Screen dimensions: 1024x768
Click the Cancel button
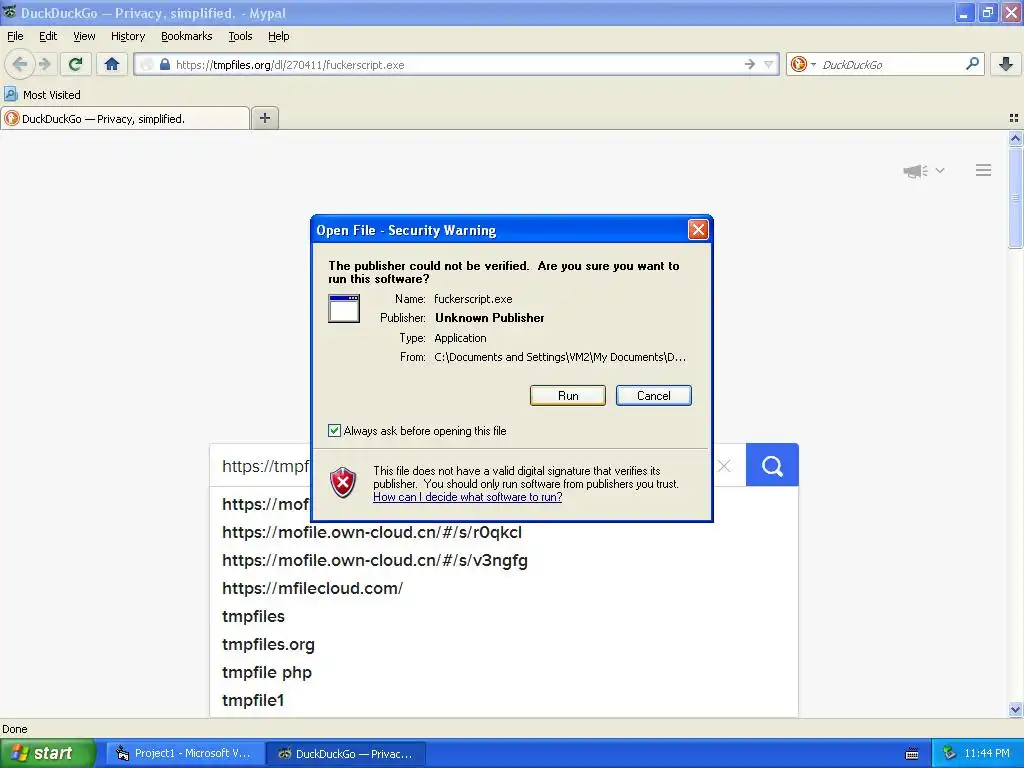654,396
